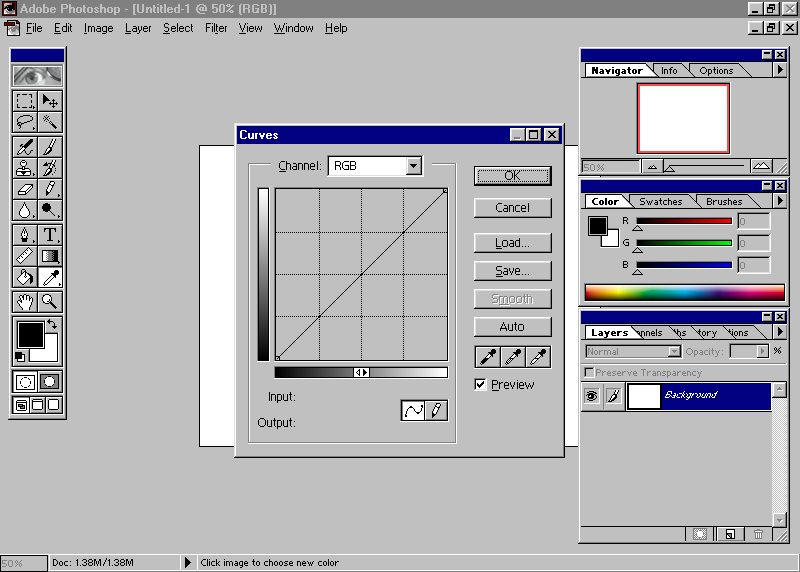Switch to standard screen mode
Screen dimensions: 800x572
tap(21, 405)
